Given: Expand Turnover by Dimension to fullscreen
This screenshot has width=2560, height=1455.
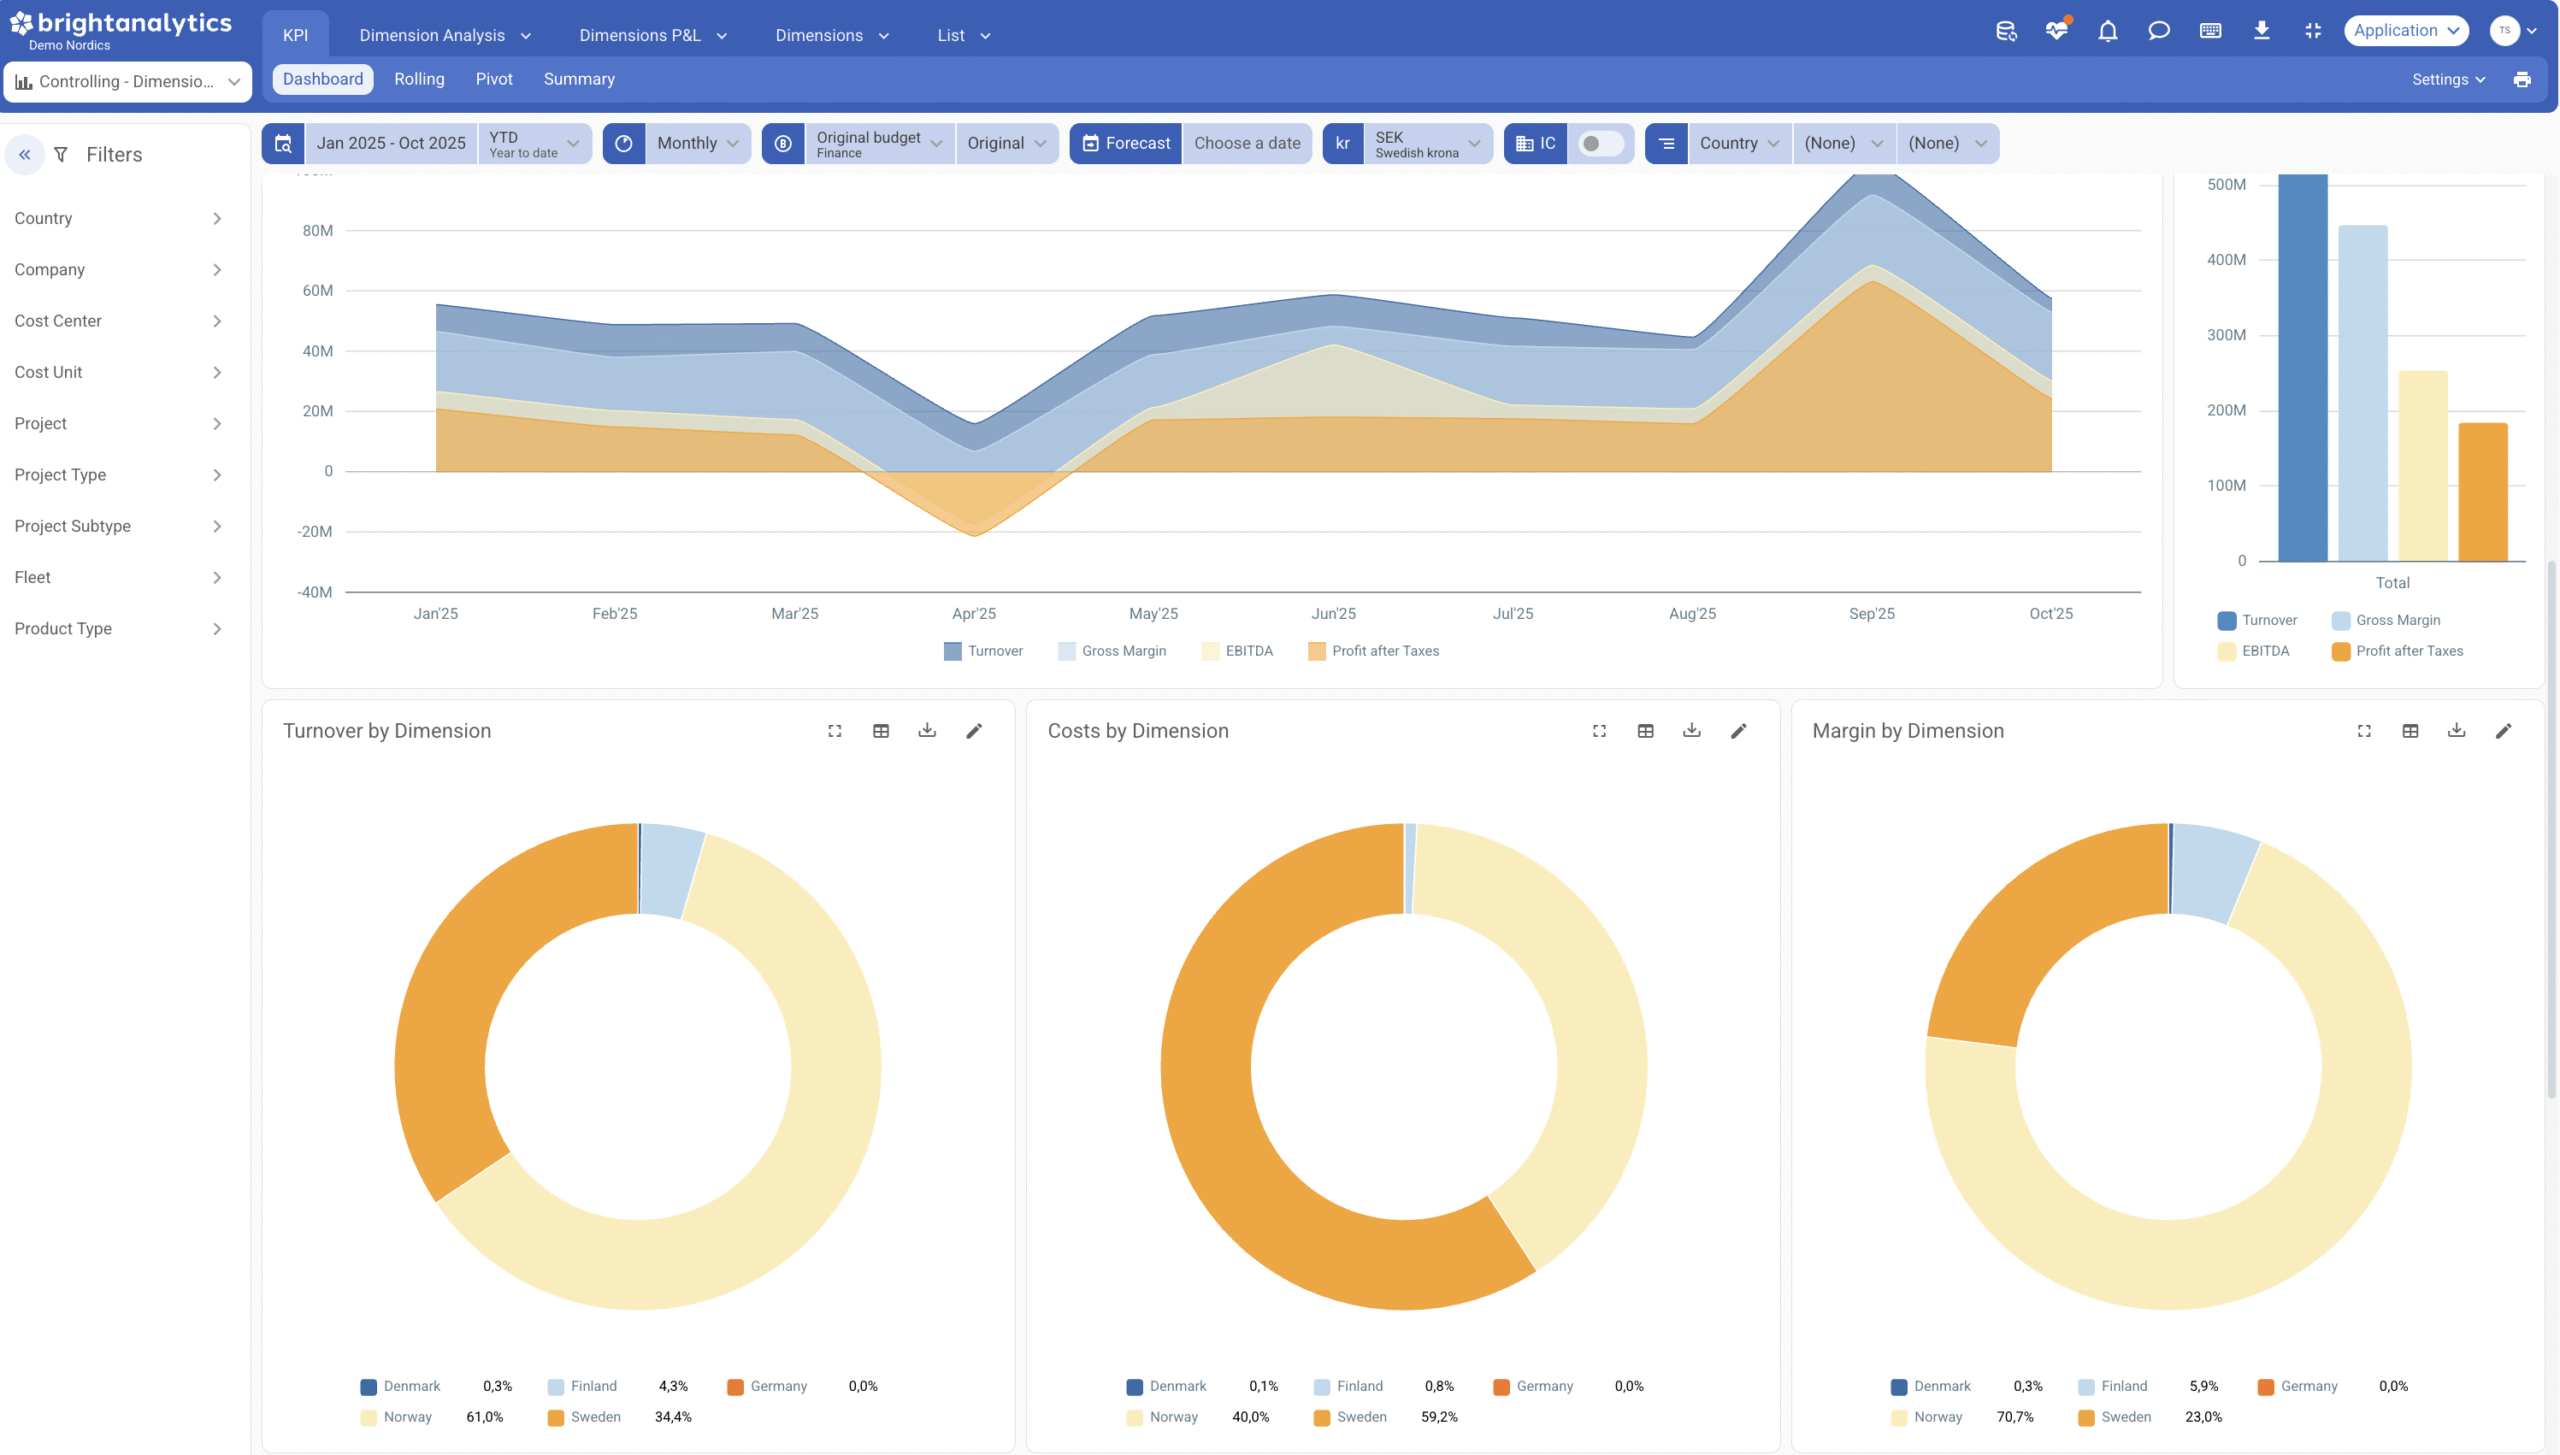Looking at the screenshot, I should click(834, 731).
